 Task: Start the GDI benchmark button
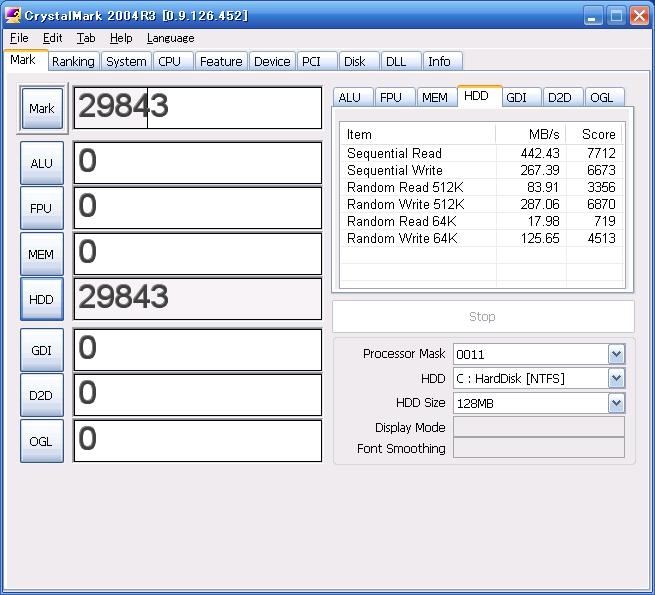41,350
